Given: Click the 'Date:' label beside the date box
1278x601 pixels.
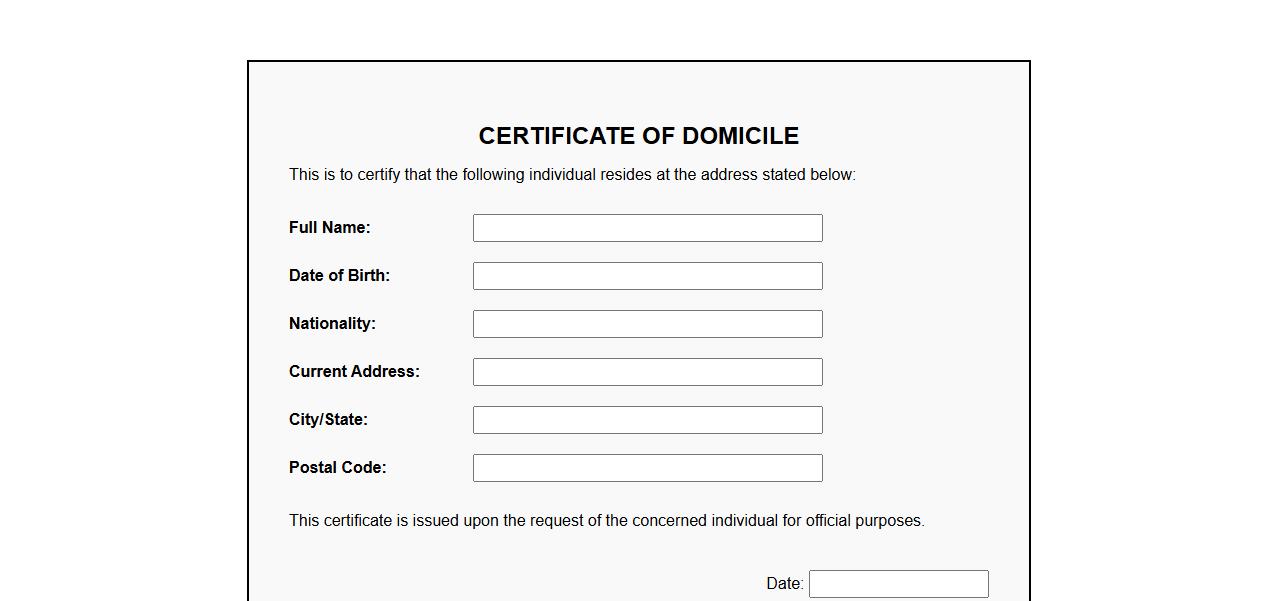Looking at the screenshot, I should click(x=784, y=584).
